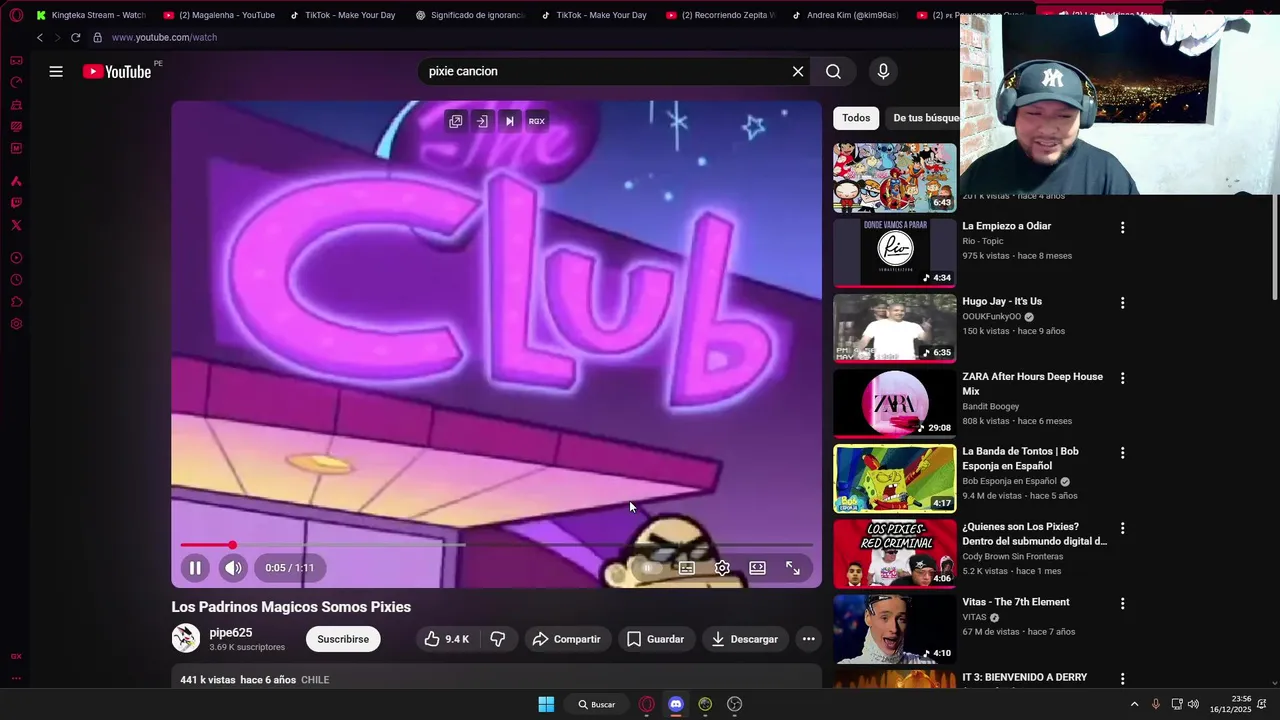Pop out video with detach icon
Image resolution: width=1280 pixels, height=720 pixels.
click(456, 121)
